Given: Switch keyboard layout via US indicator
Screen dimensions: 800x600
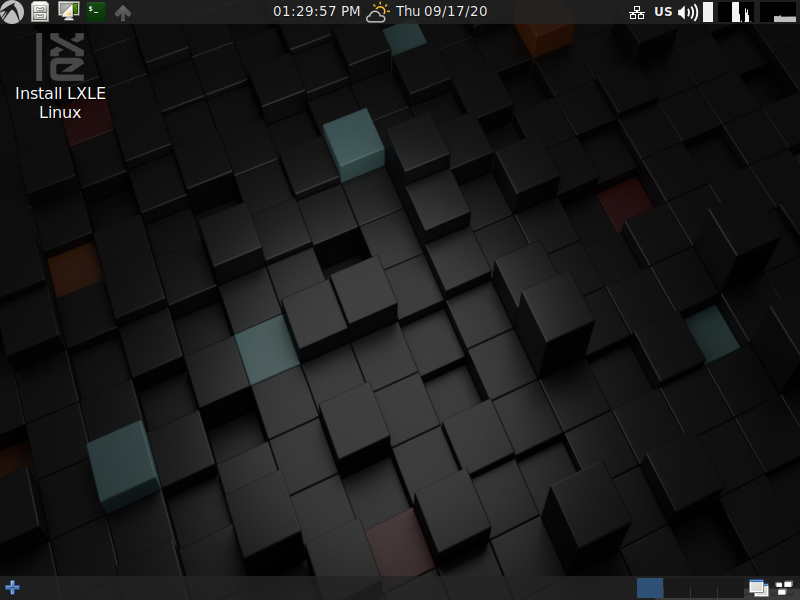Looking at the screenshot, I should (x=663, y=12).
